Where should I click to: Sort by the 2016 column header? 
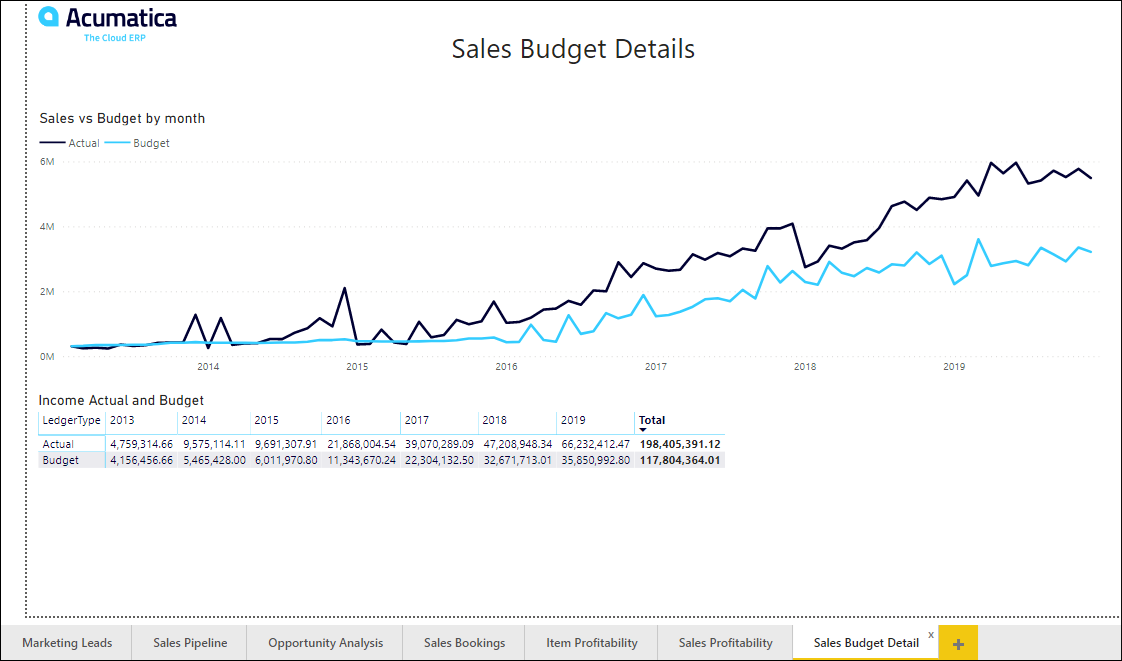tap(339, 420)
